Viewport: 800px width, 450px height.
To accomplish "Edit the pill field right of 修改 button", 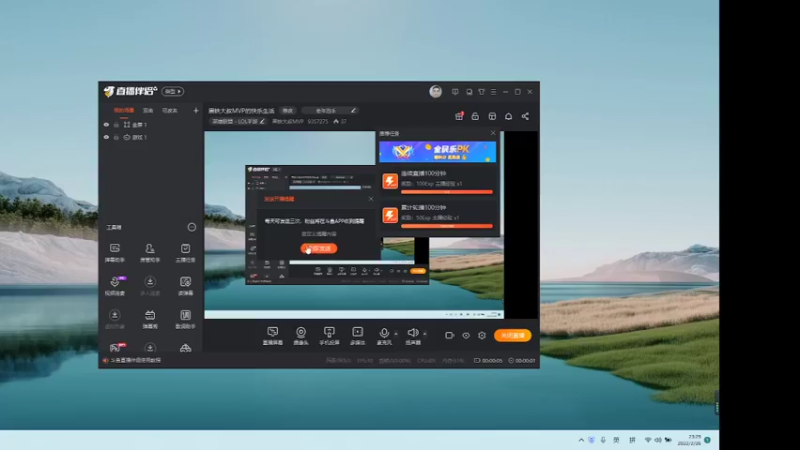I will tap(329, 110).
